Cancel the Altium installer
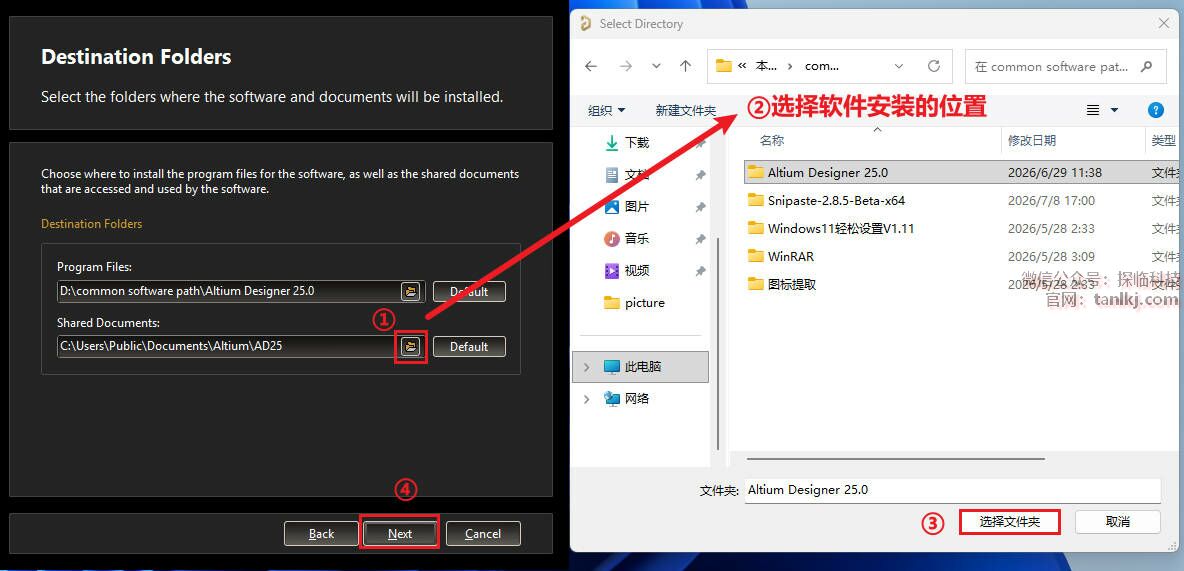Screen dimensions: 1184x571 pyautogui.click(x=483, y=533)
